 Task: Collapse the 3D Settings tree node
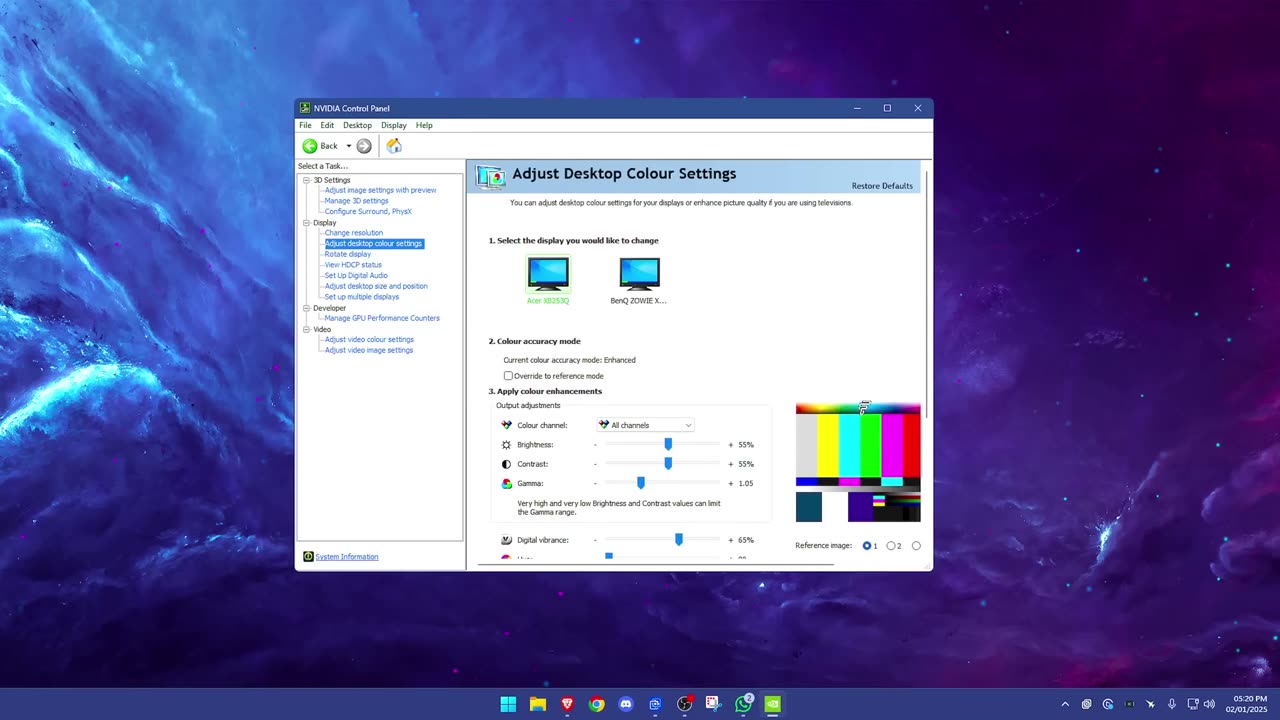pos(307,180)
